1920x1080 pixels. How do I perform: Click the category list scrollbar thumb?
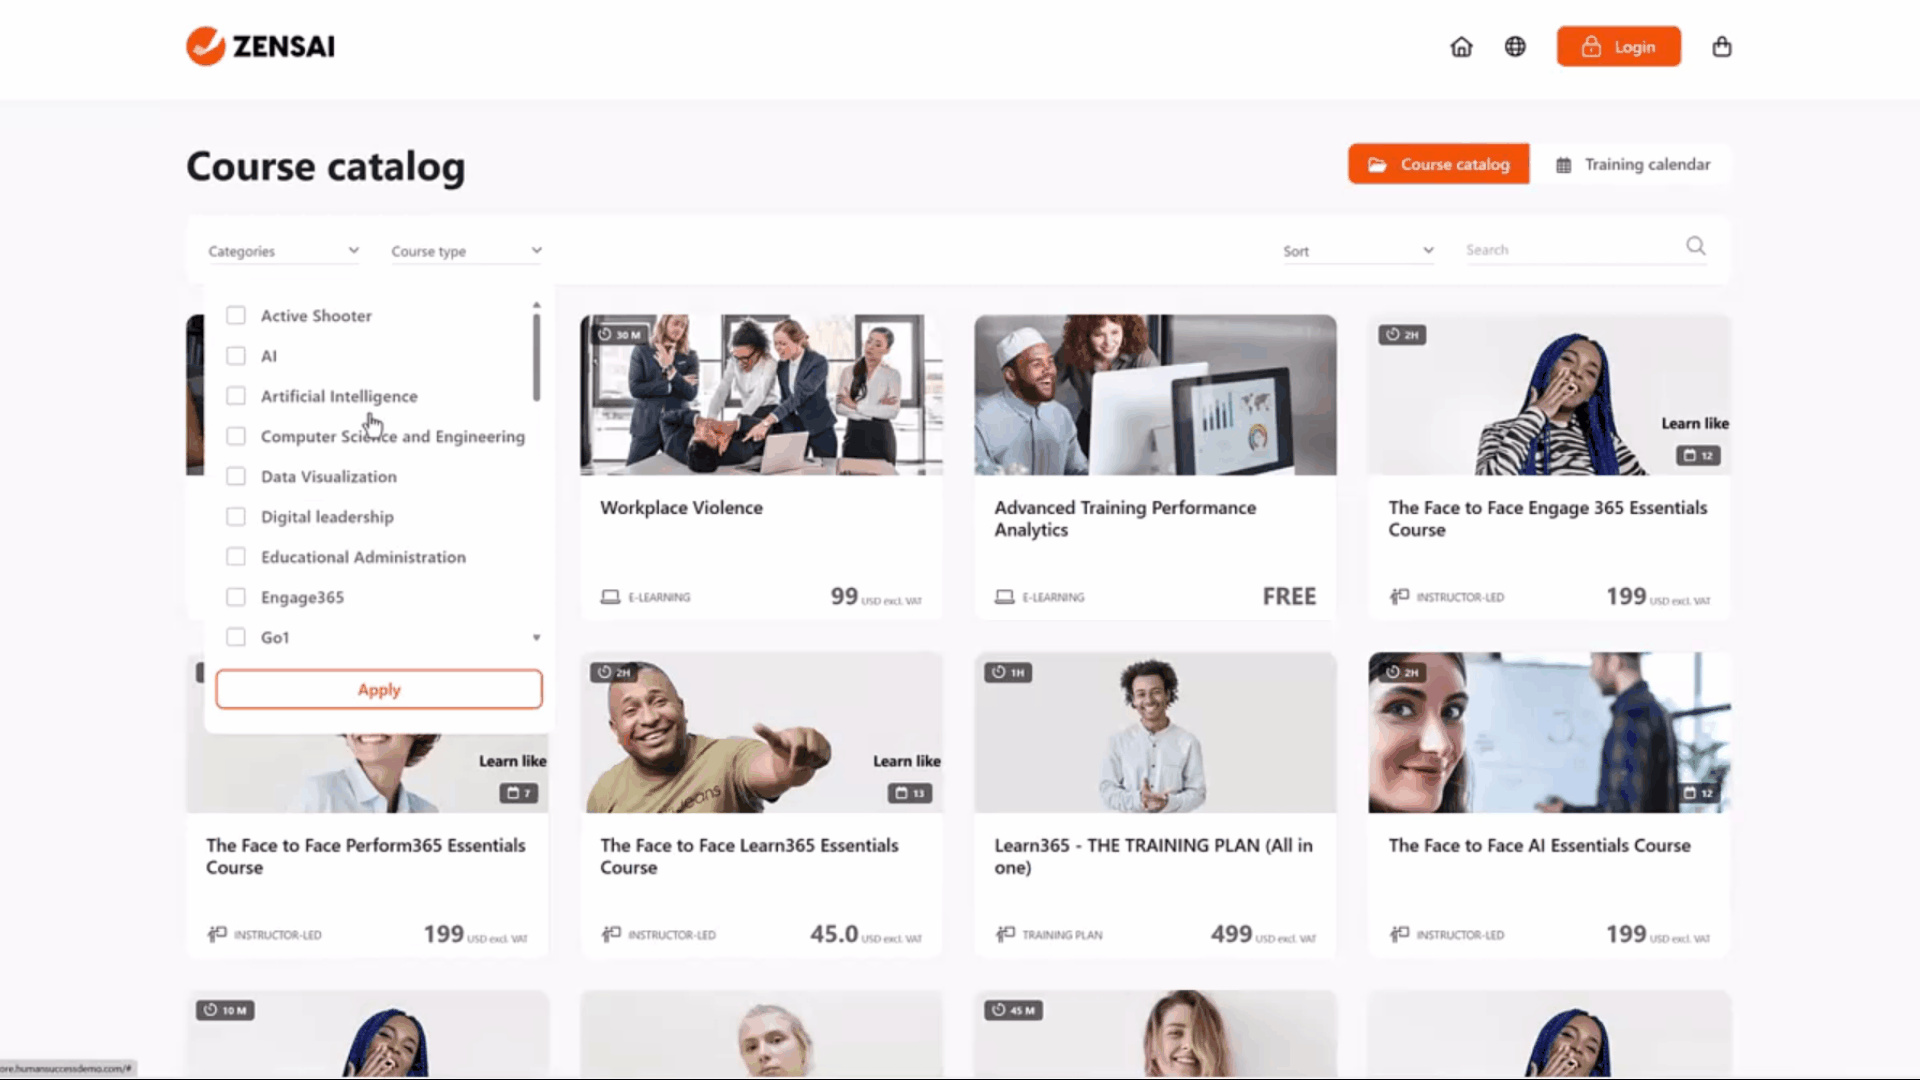(x=536, y=357)
